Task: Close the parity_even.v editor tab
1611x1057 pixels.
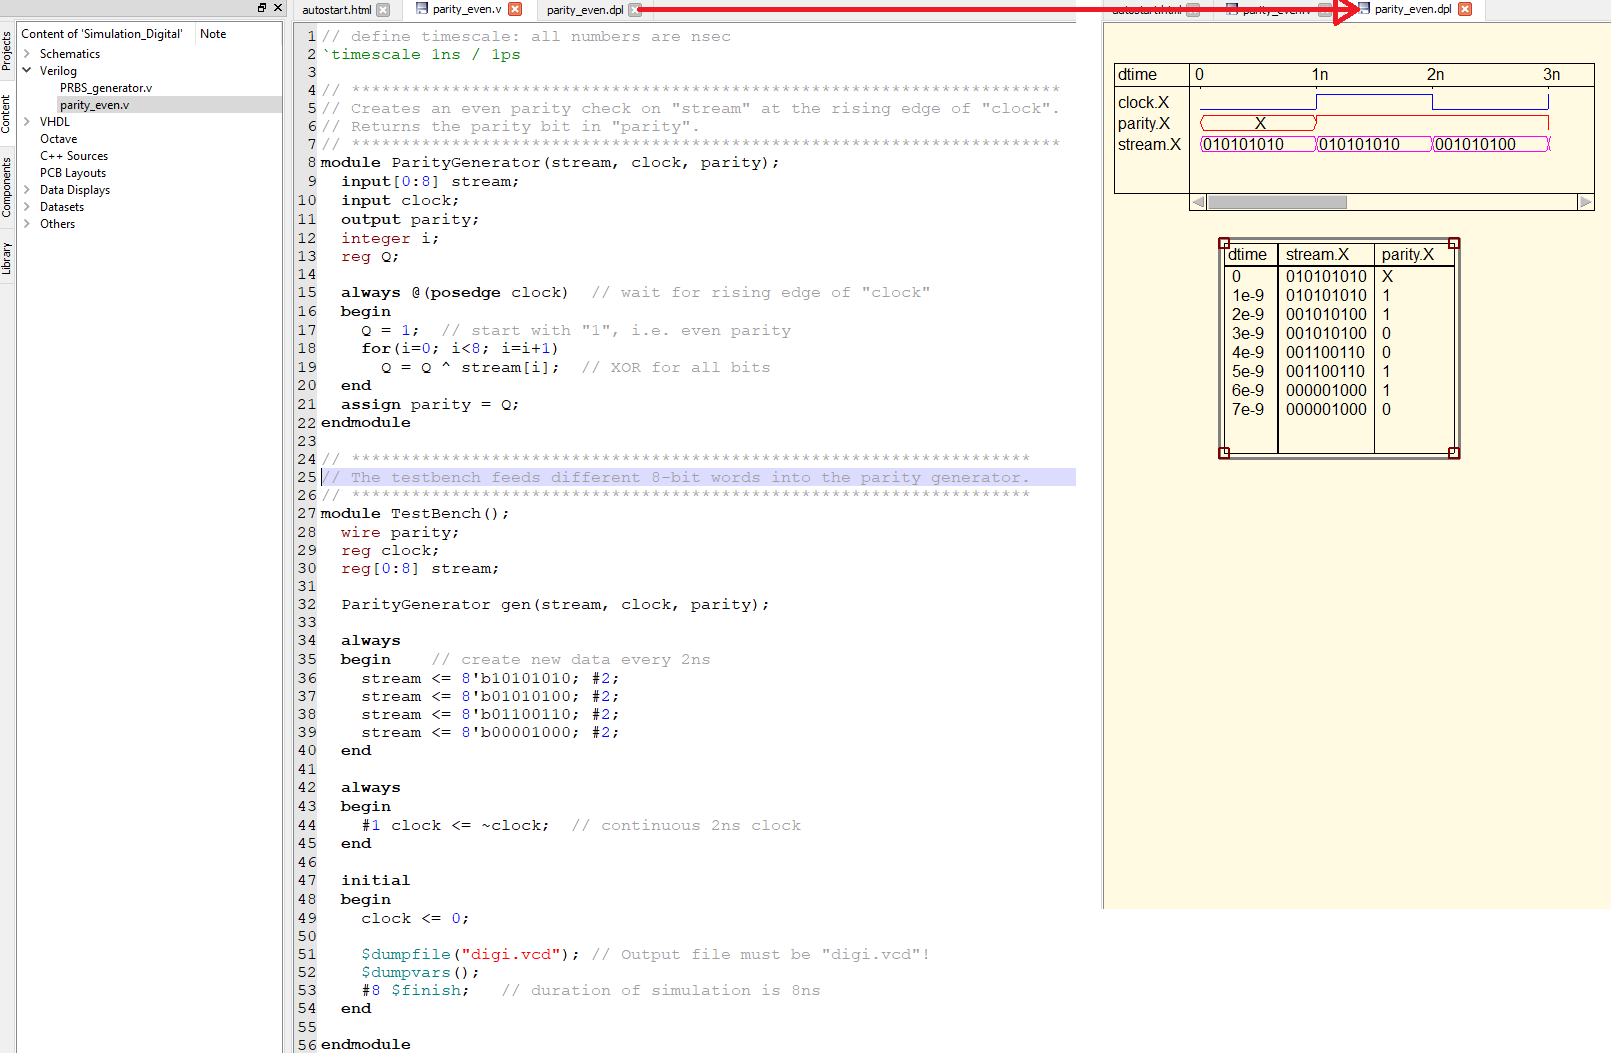Action: (x=515, y=9)
